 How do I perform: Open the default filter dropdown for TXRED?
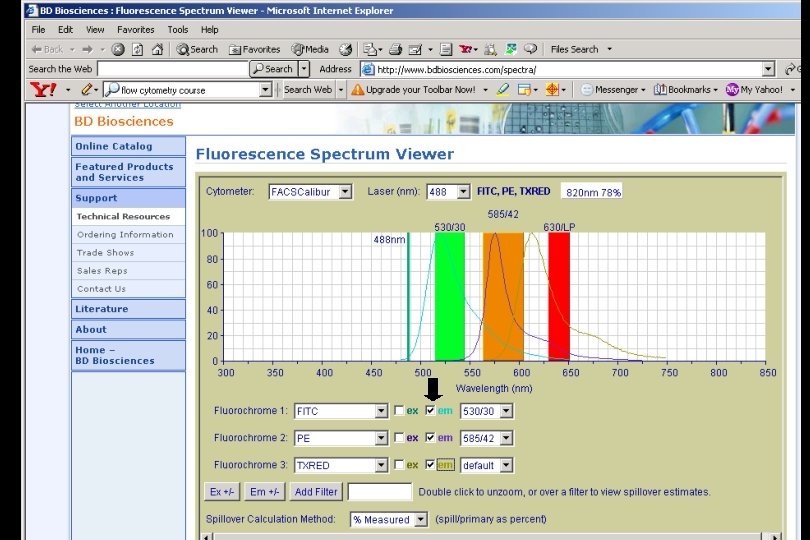(487, 465)
